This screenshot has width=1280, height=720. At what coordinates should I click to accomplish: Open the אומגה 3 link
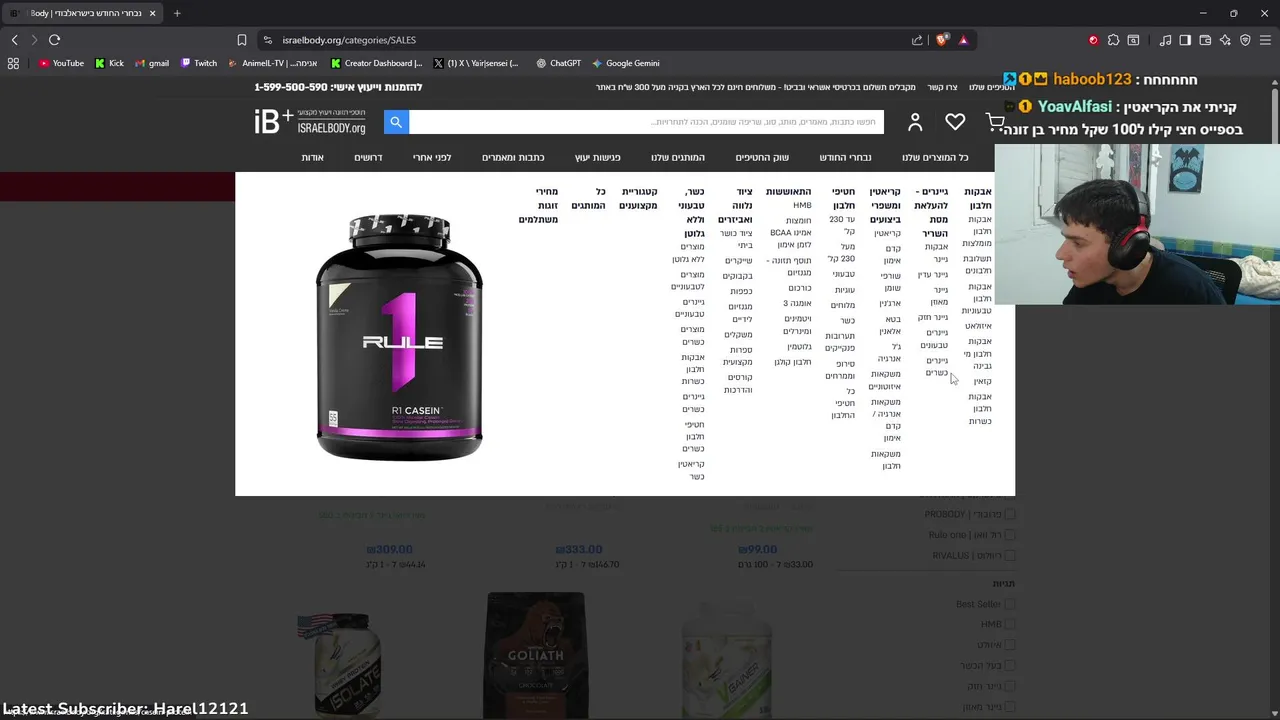tap(797, 303)
